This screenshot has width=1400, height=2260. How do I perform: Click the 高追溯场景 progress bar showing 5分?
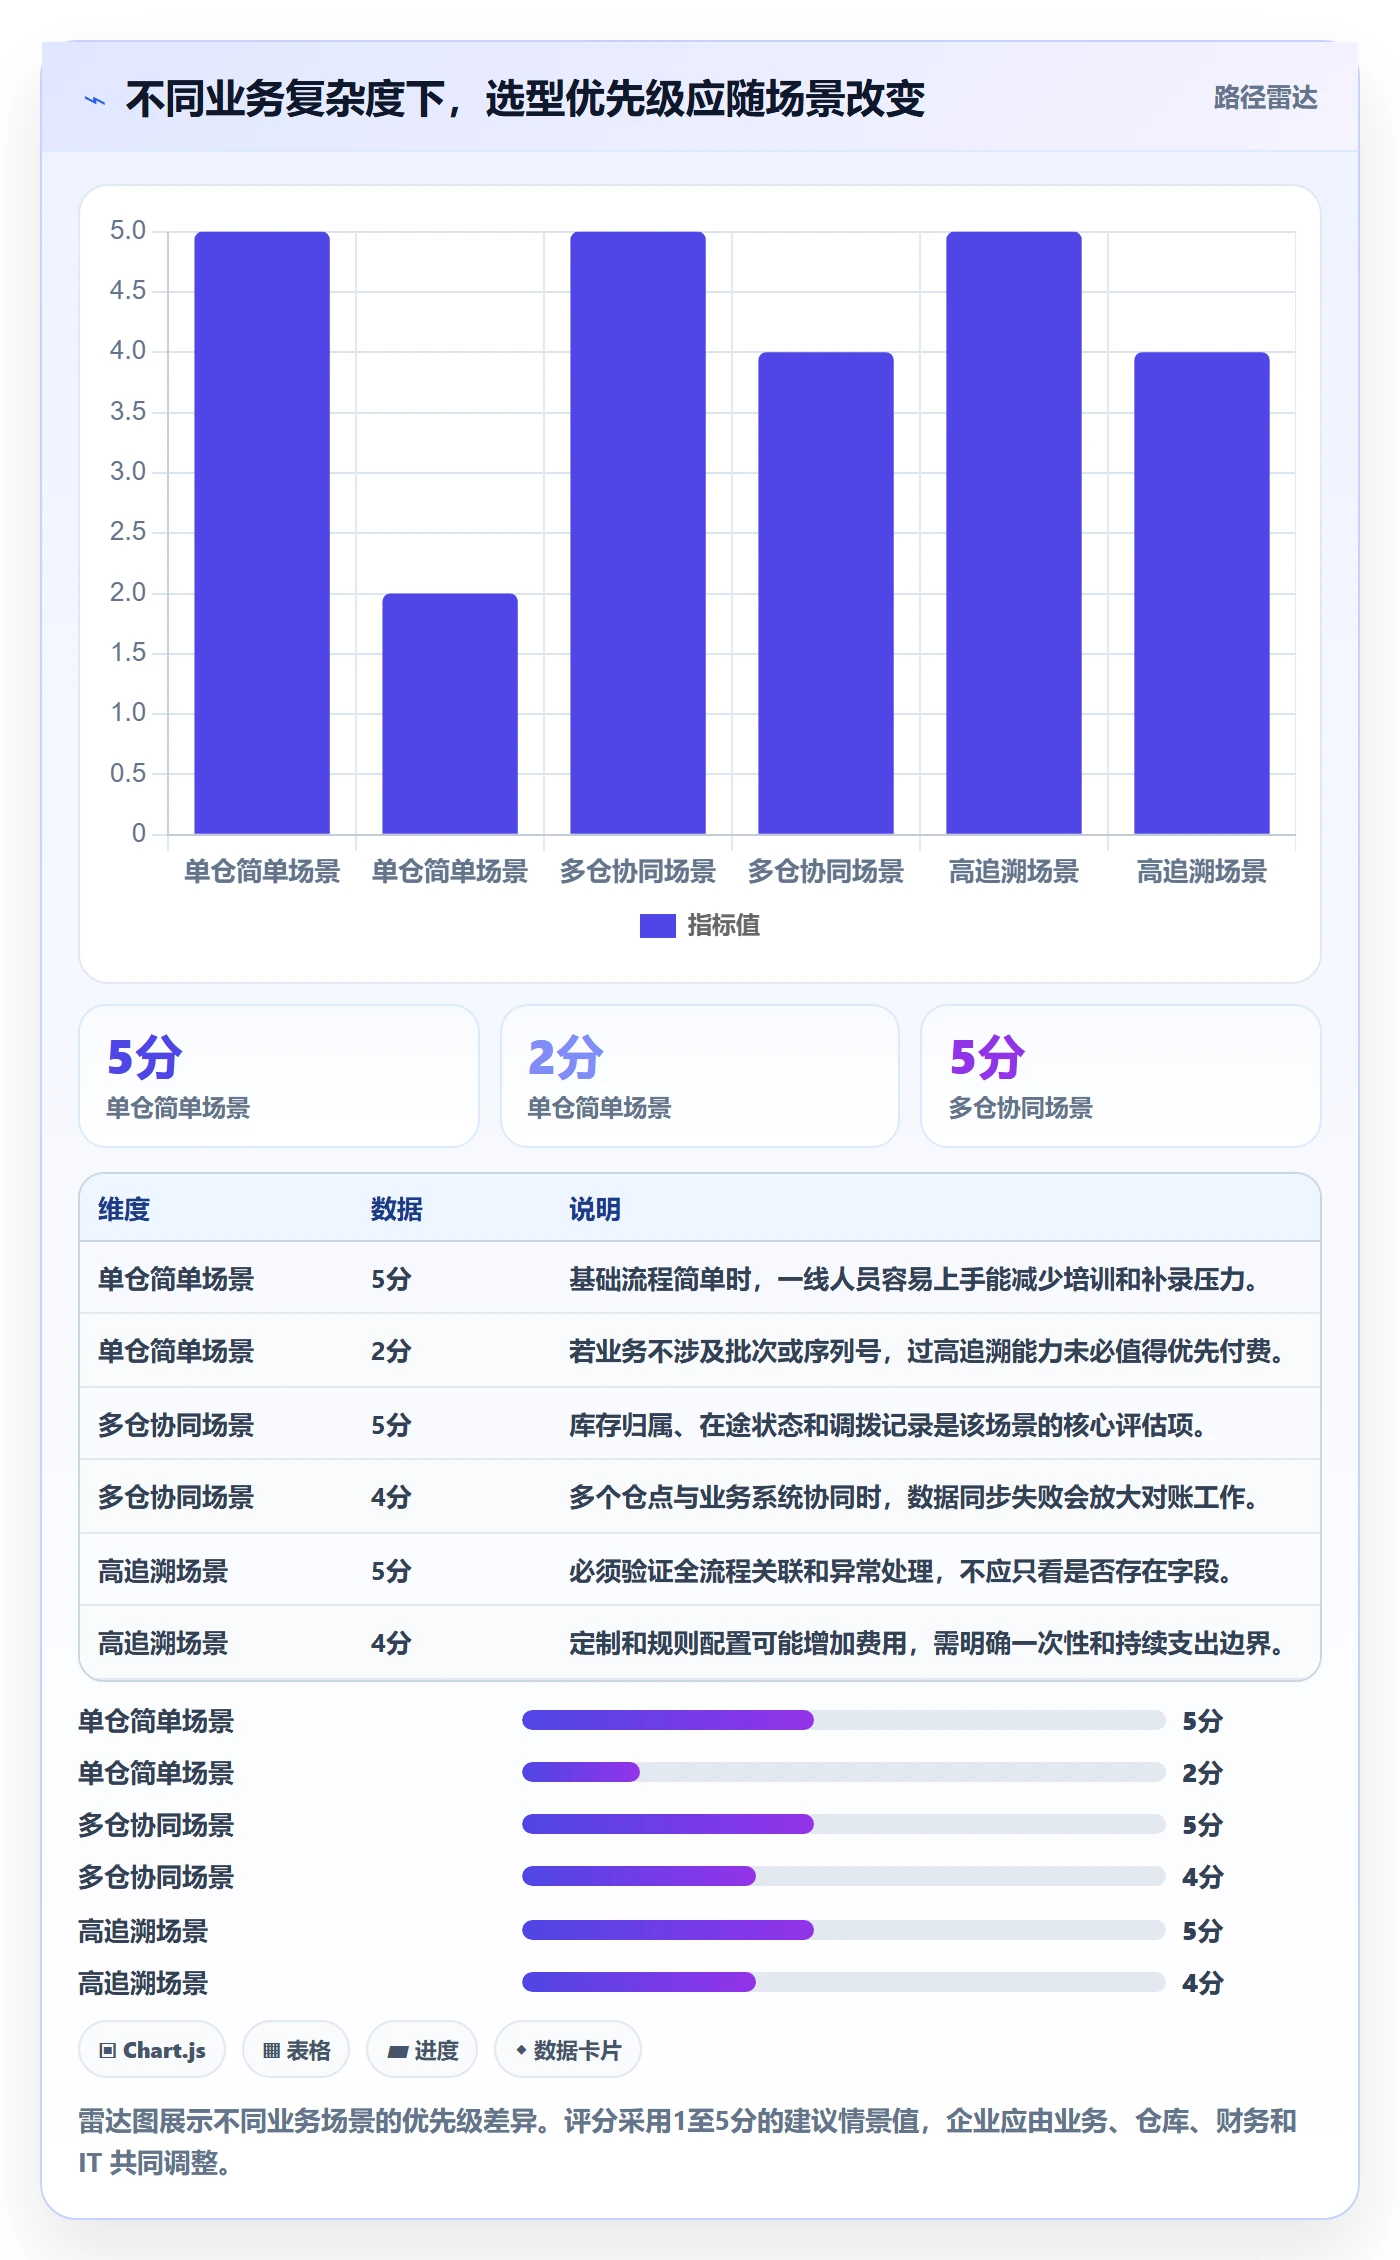coord(844,1930)
